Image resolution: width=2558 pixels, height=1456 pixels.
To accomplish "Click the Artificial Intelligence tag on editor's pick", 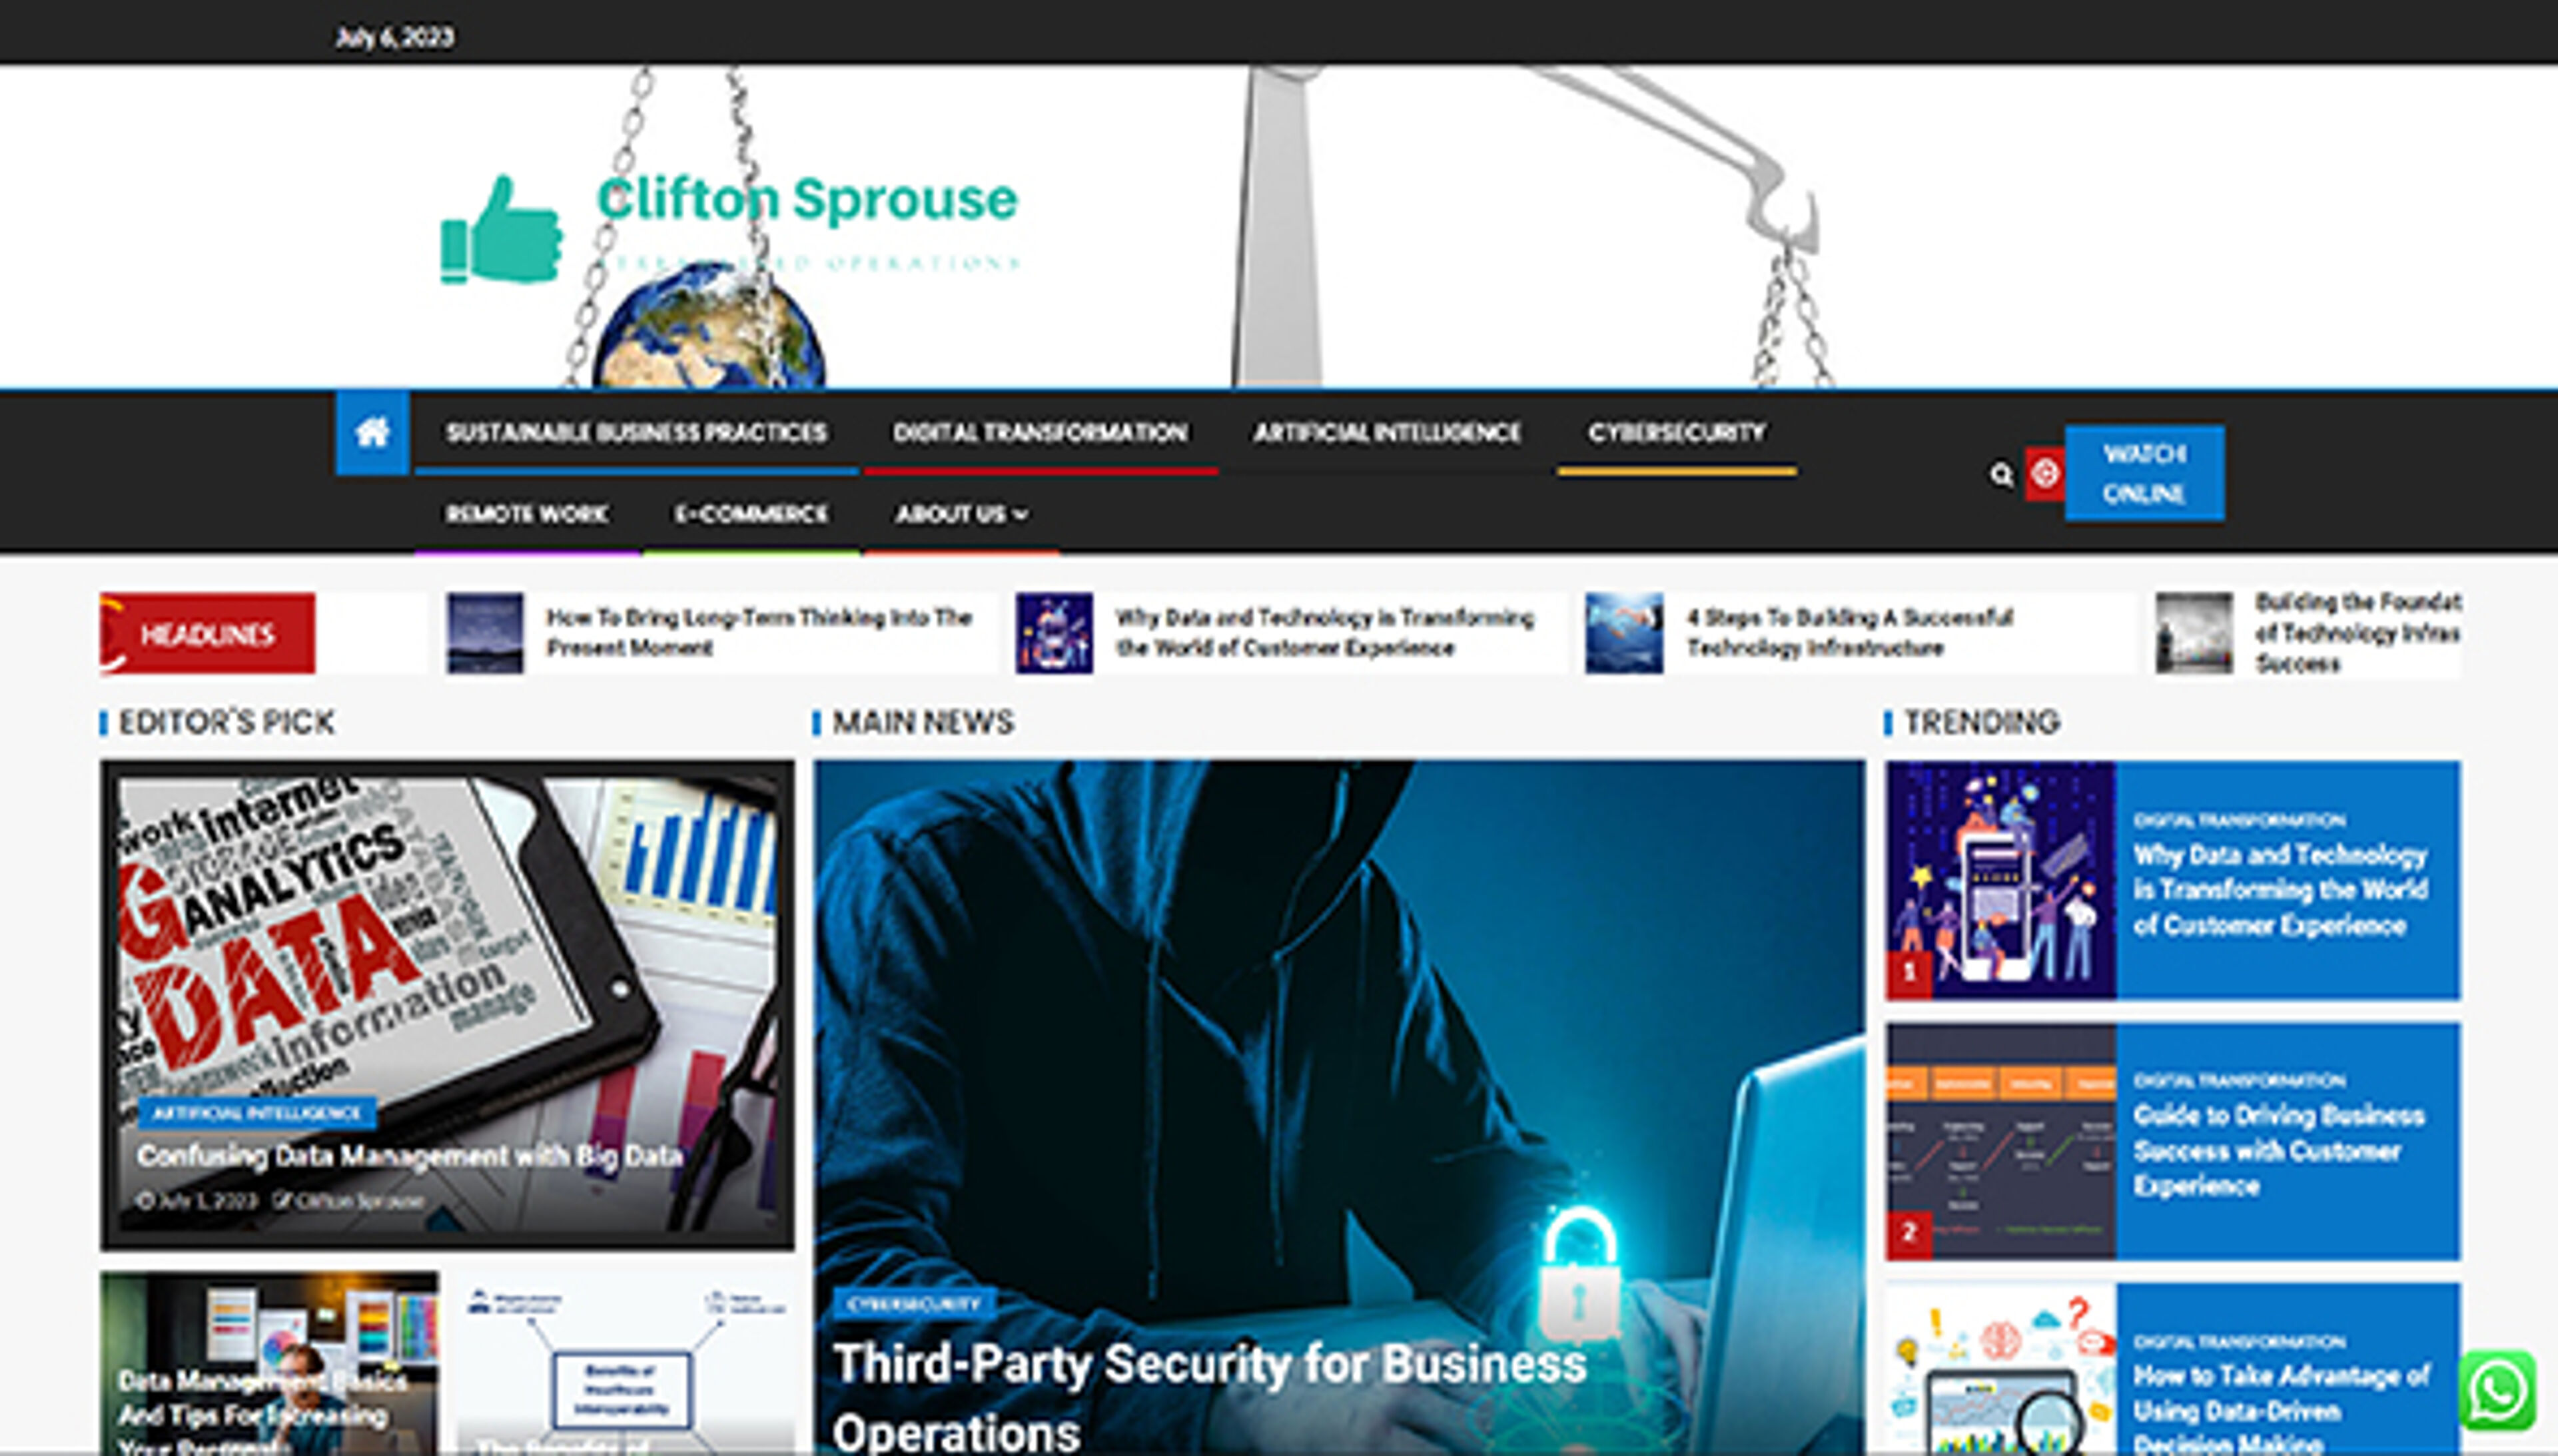I will point(257,1113).
